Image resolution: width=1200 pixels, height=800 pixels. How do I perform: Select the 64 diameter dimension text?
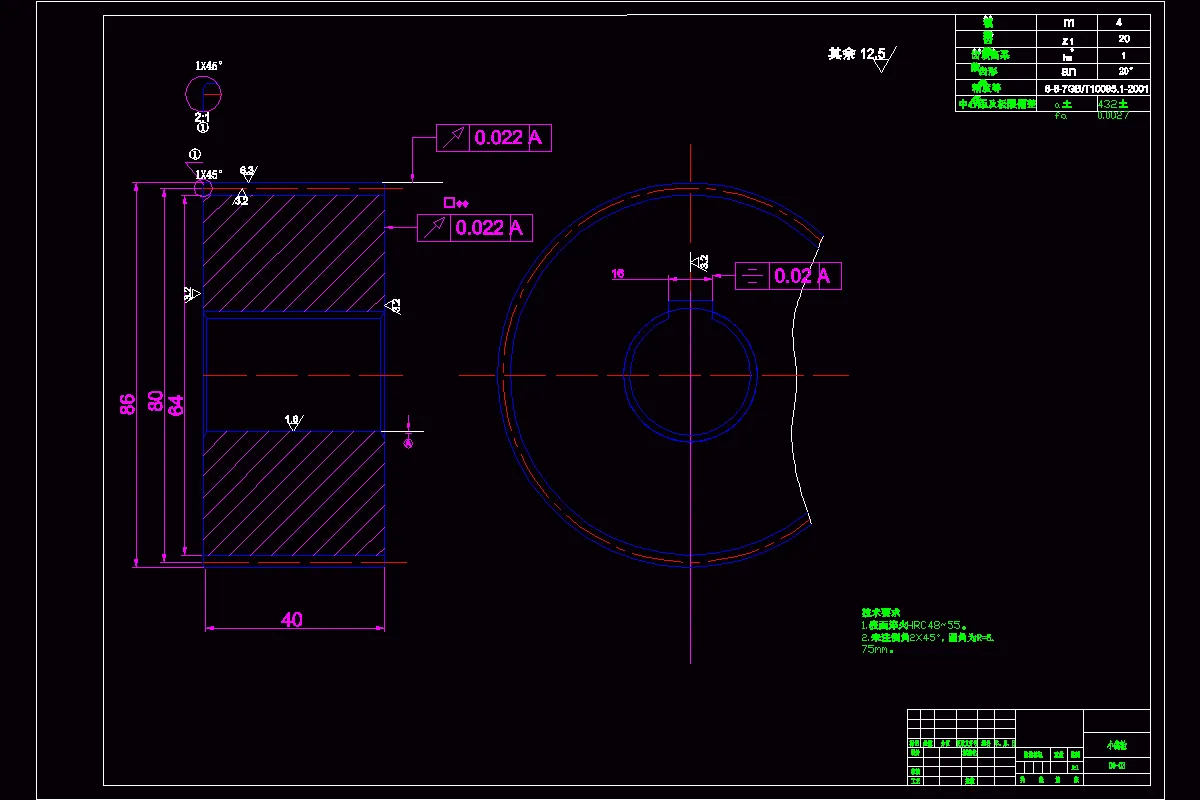point(176,406)
